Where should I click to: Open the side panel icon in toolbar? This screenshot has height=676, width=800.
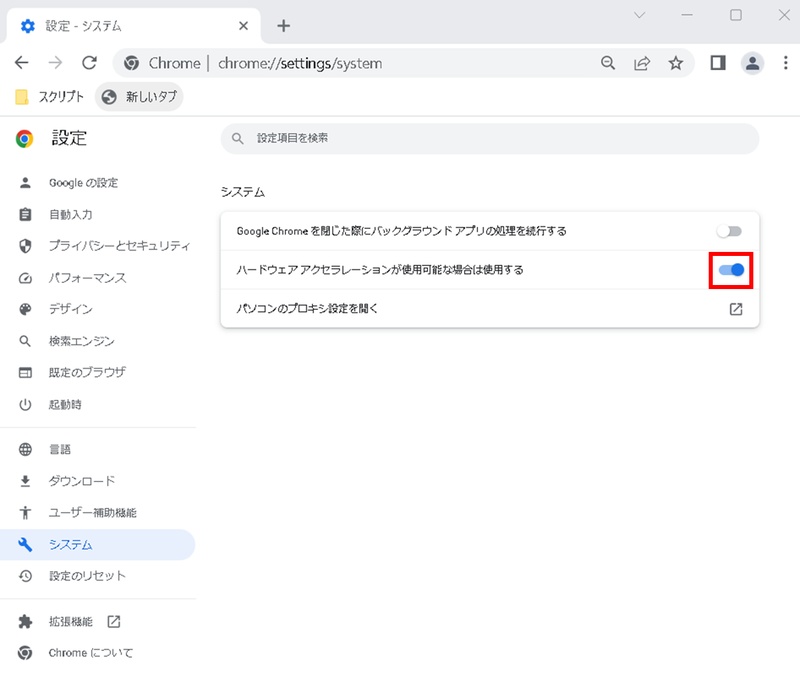point(717,62)
